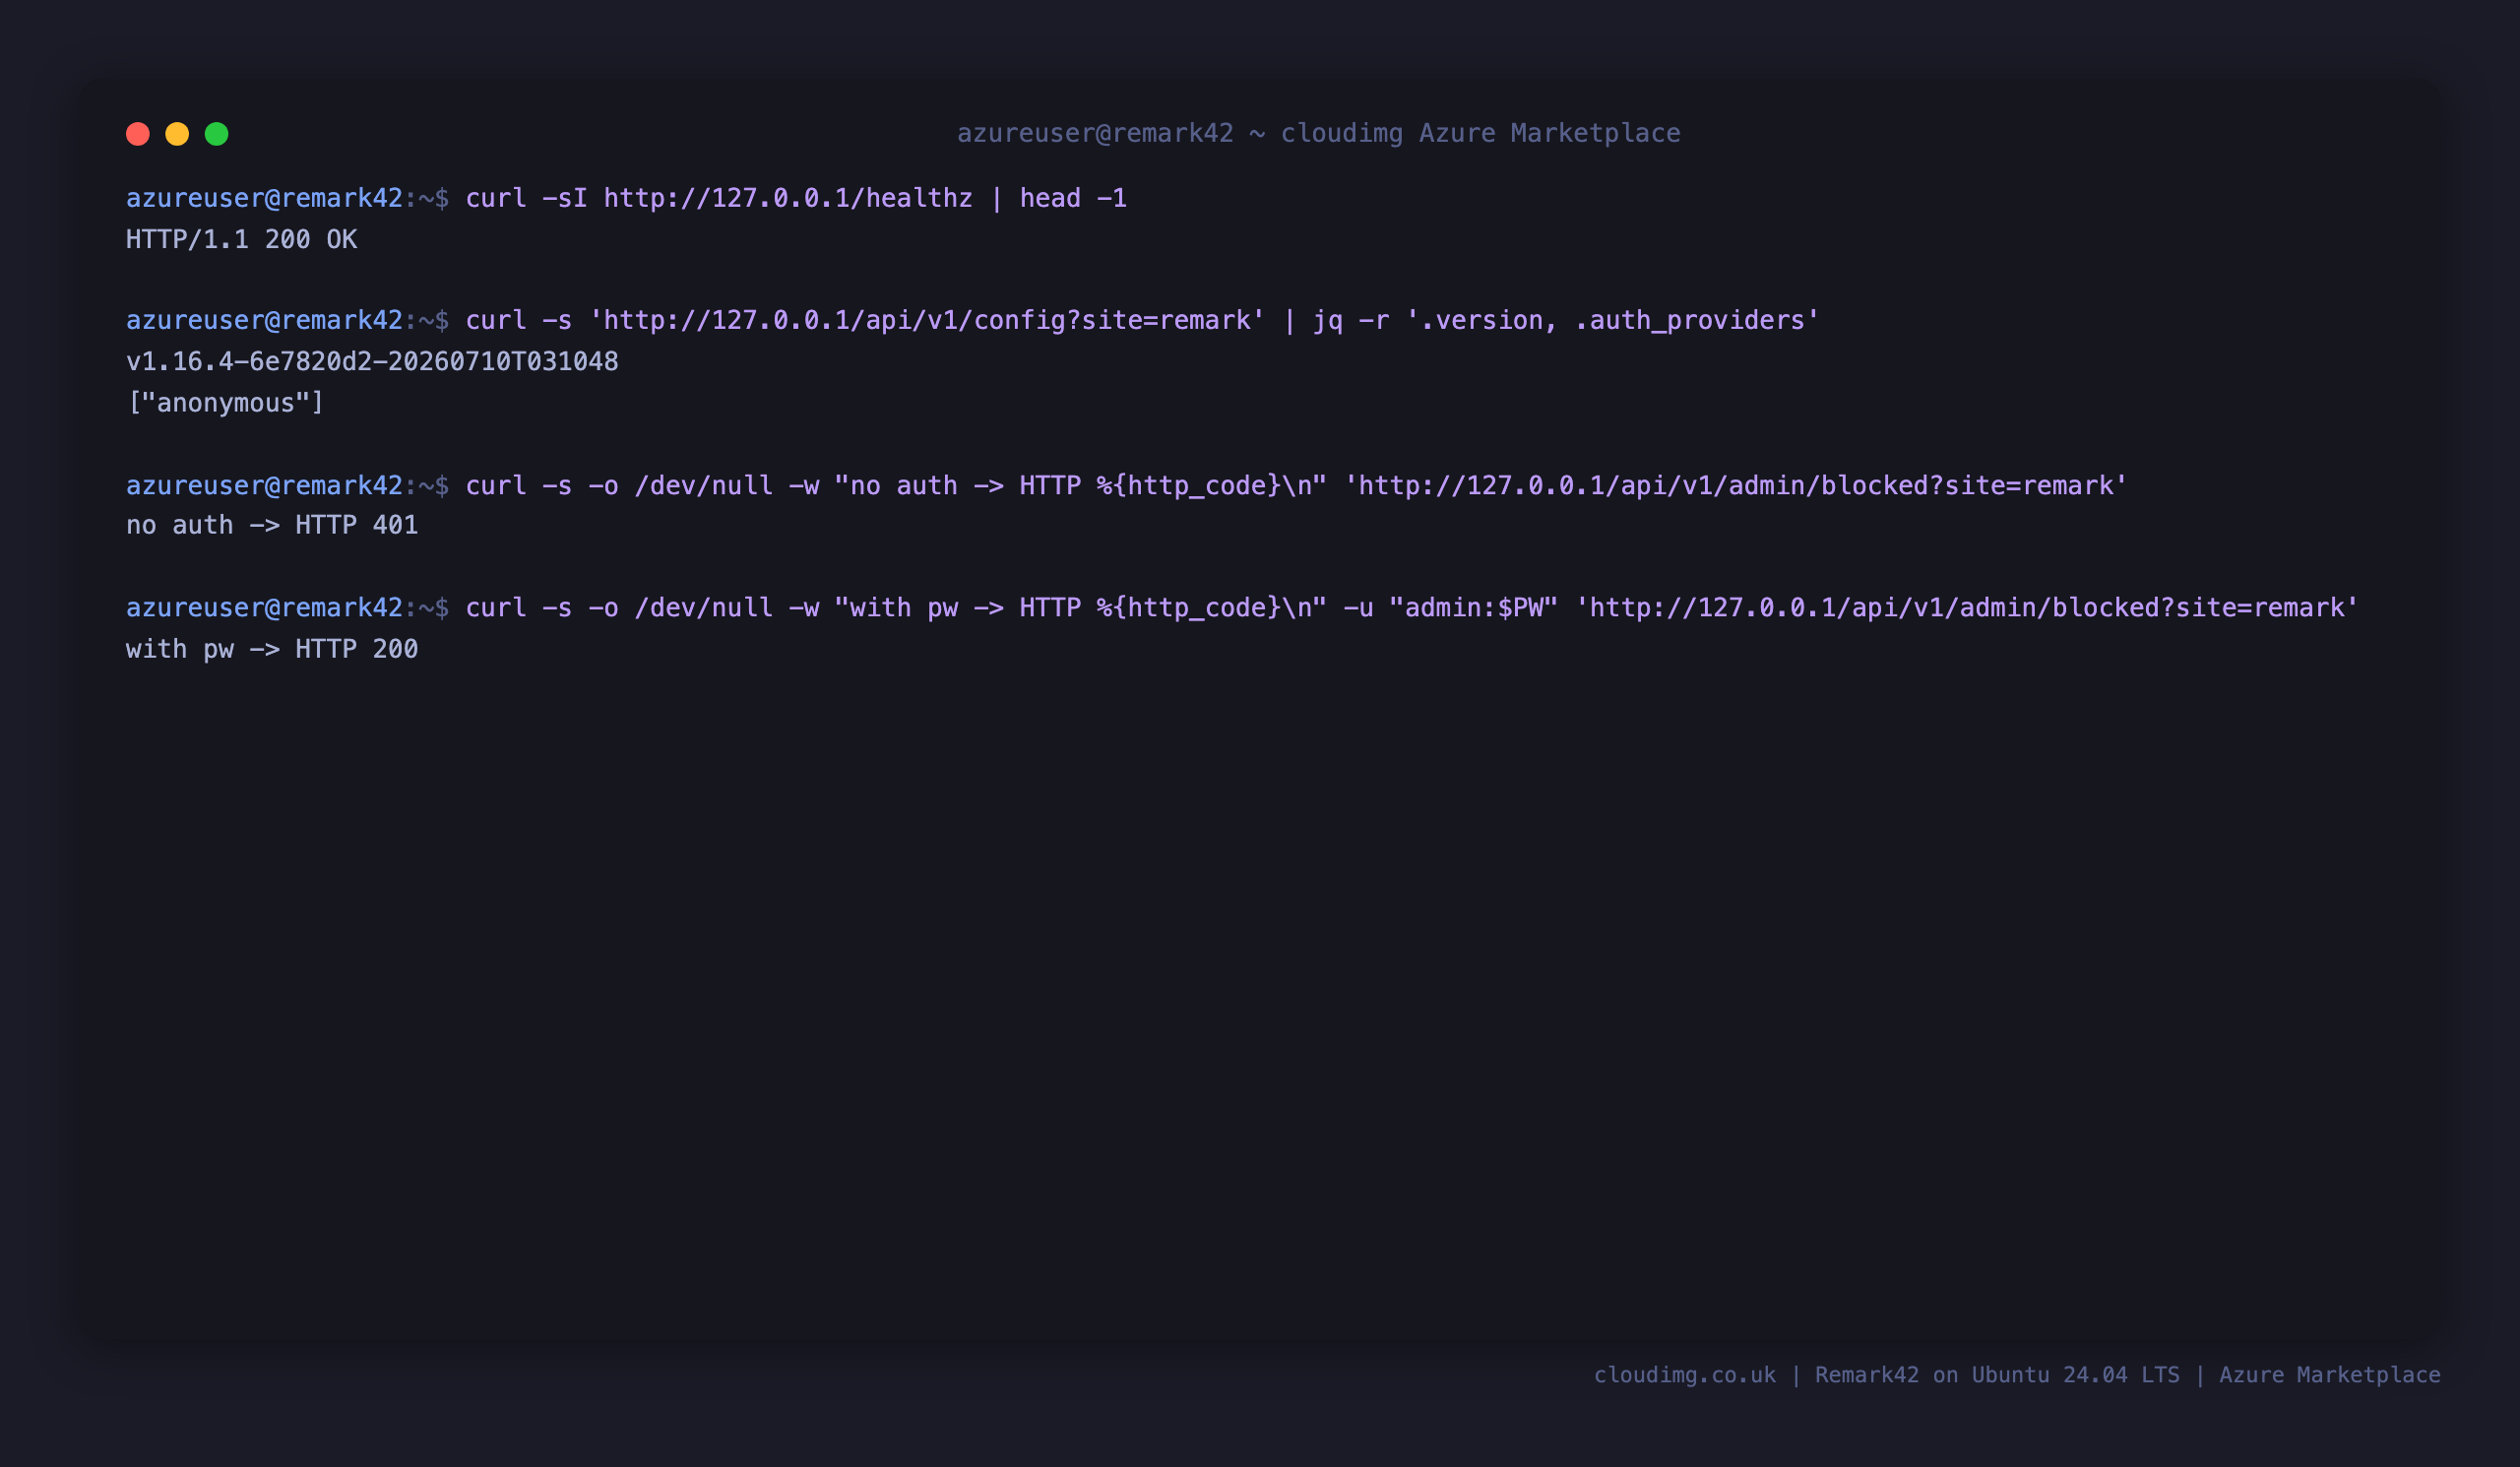Click the '["anonymous"]' output line
Screen dimensions: 2520x1467
coord(225,403)
